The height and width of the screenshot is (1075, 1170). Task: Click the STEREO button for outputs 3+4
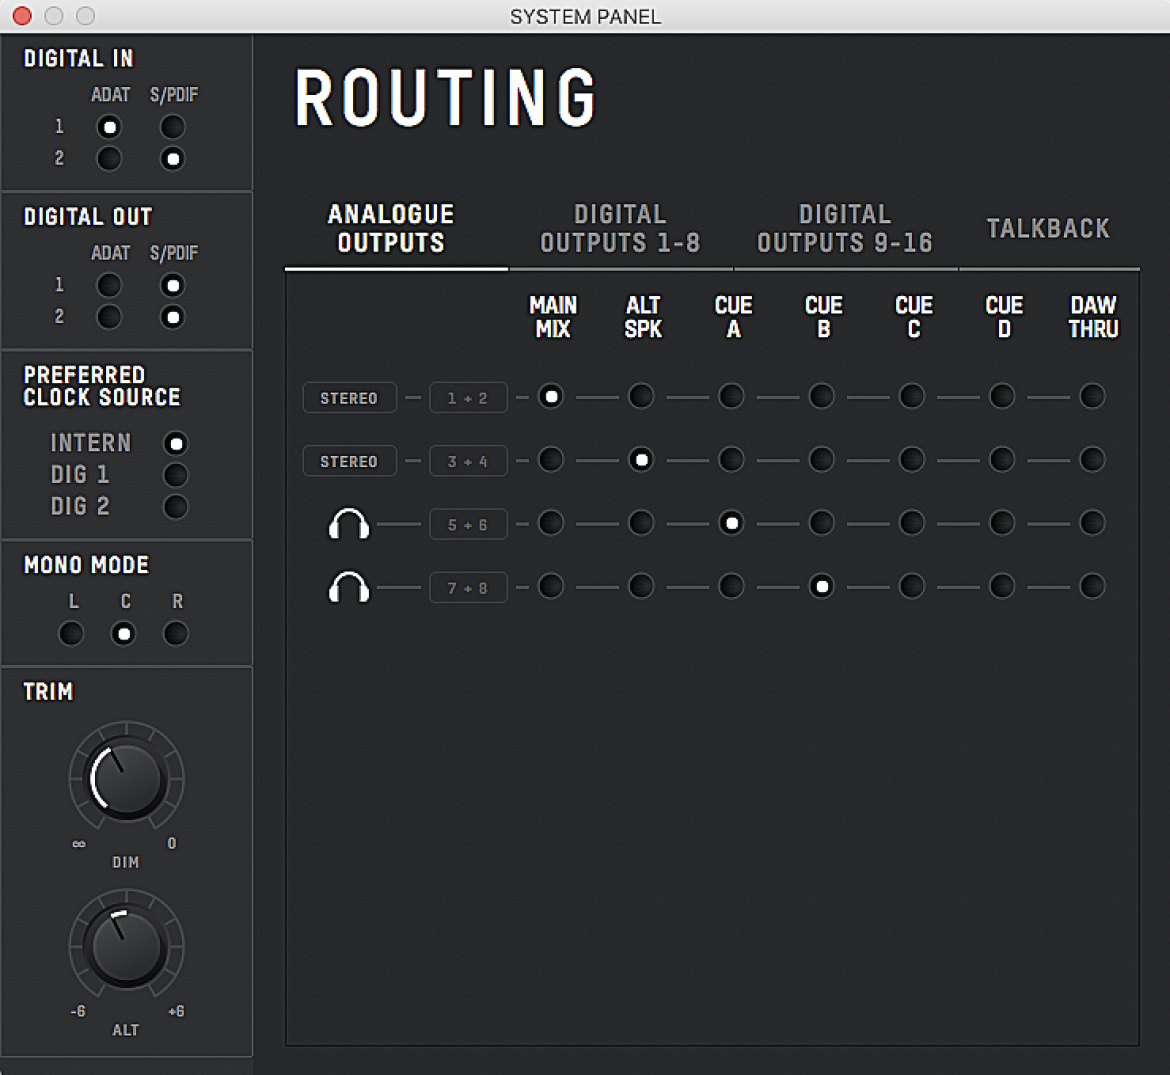pyautogui.click(x=349, y=461)
